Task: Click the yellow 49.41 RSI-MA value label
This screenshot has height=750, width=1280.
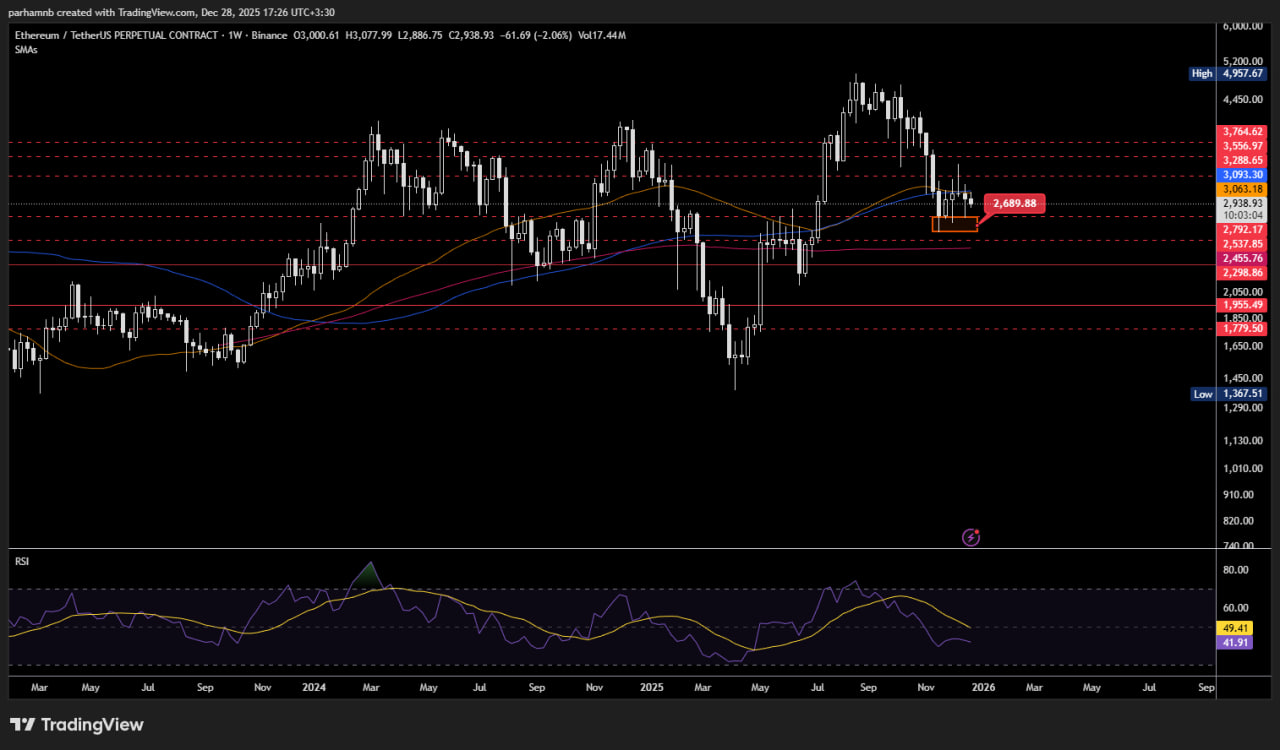Action: [1236, 628]
